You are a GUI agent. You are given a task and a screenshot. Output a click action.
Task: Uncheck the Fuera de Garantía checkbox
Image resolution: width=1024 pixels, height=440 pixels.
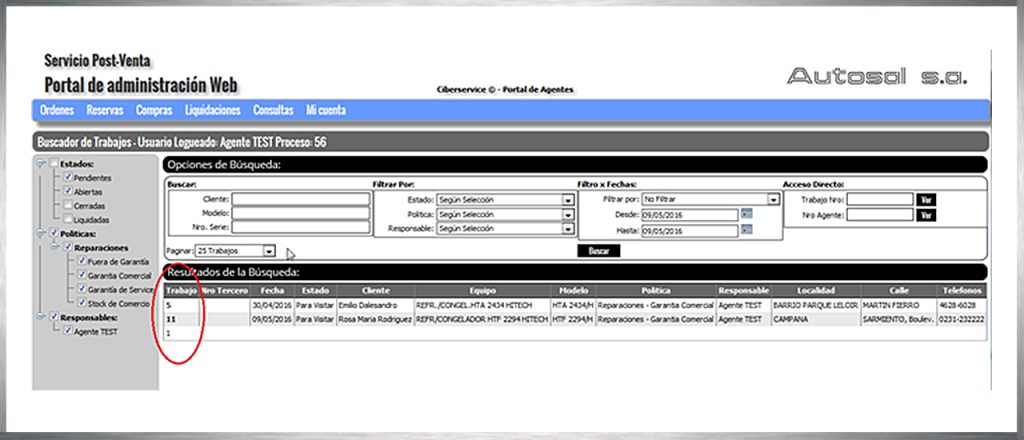point(83,261)
